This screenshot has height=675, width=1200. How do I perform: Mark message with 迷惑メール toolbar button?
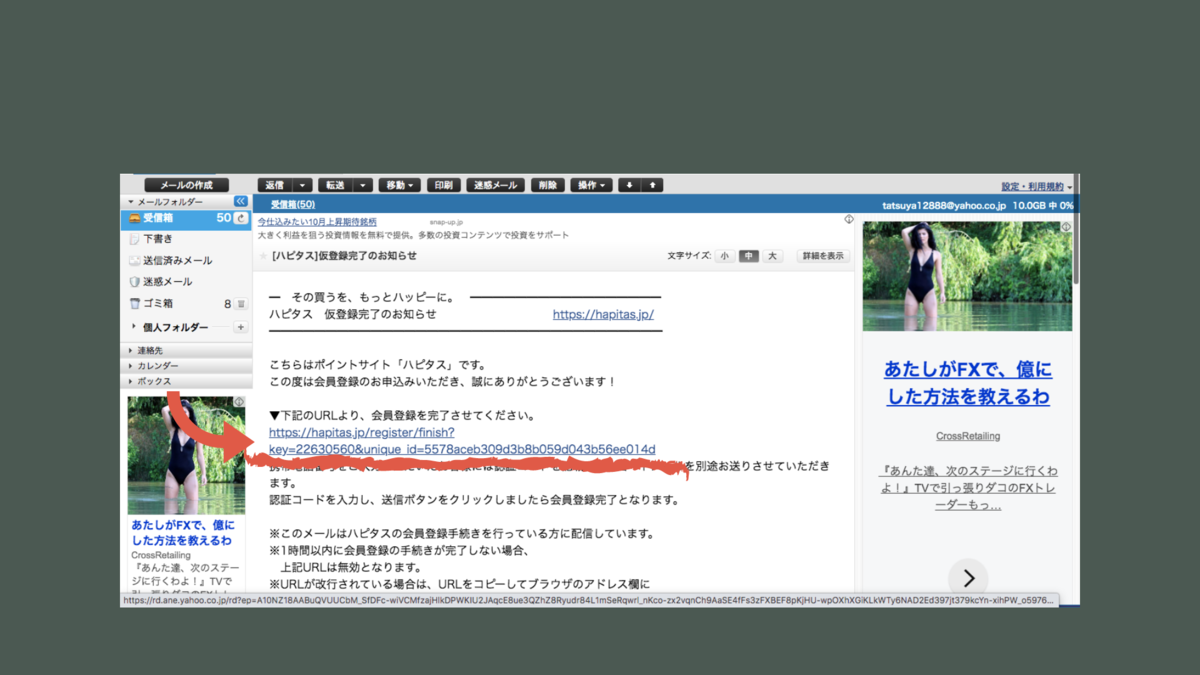pos(495,185)
